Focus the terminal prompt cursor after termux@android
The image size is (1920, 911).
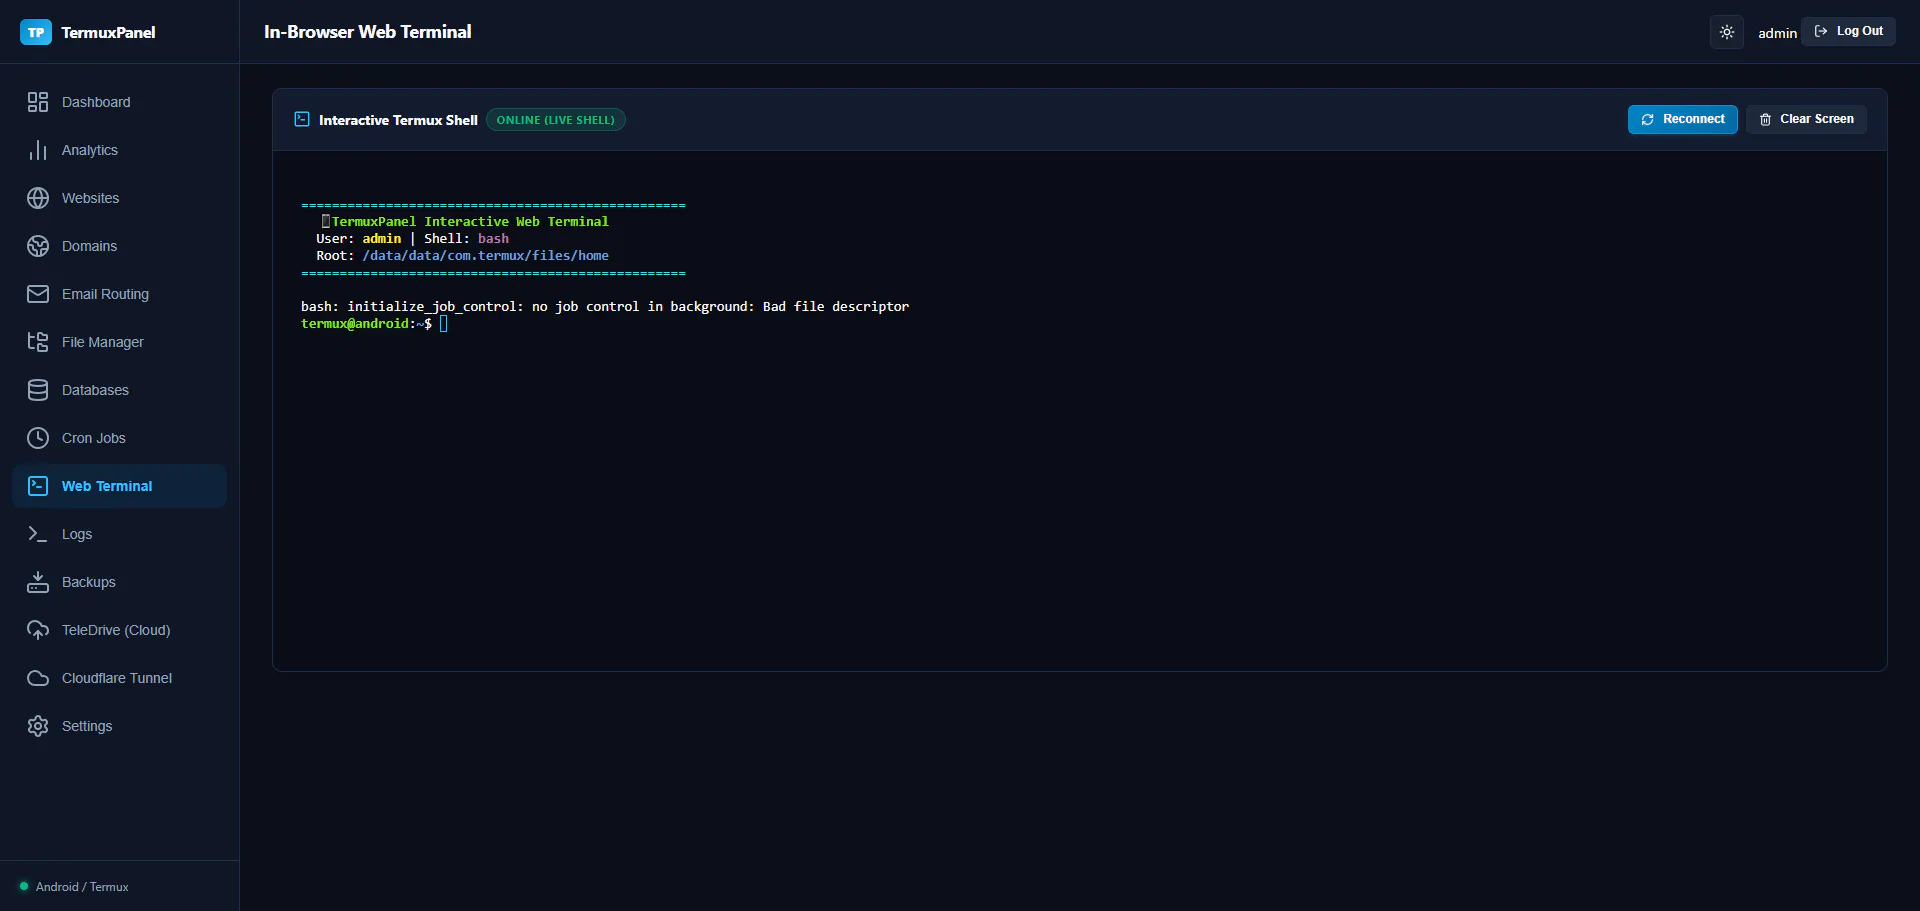point(443,323)
